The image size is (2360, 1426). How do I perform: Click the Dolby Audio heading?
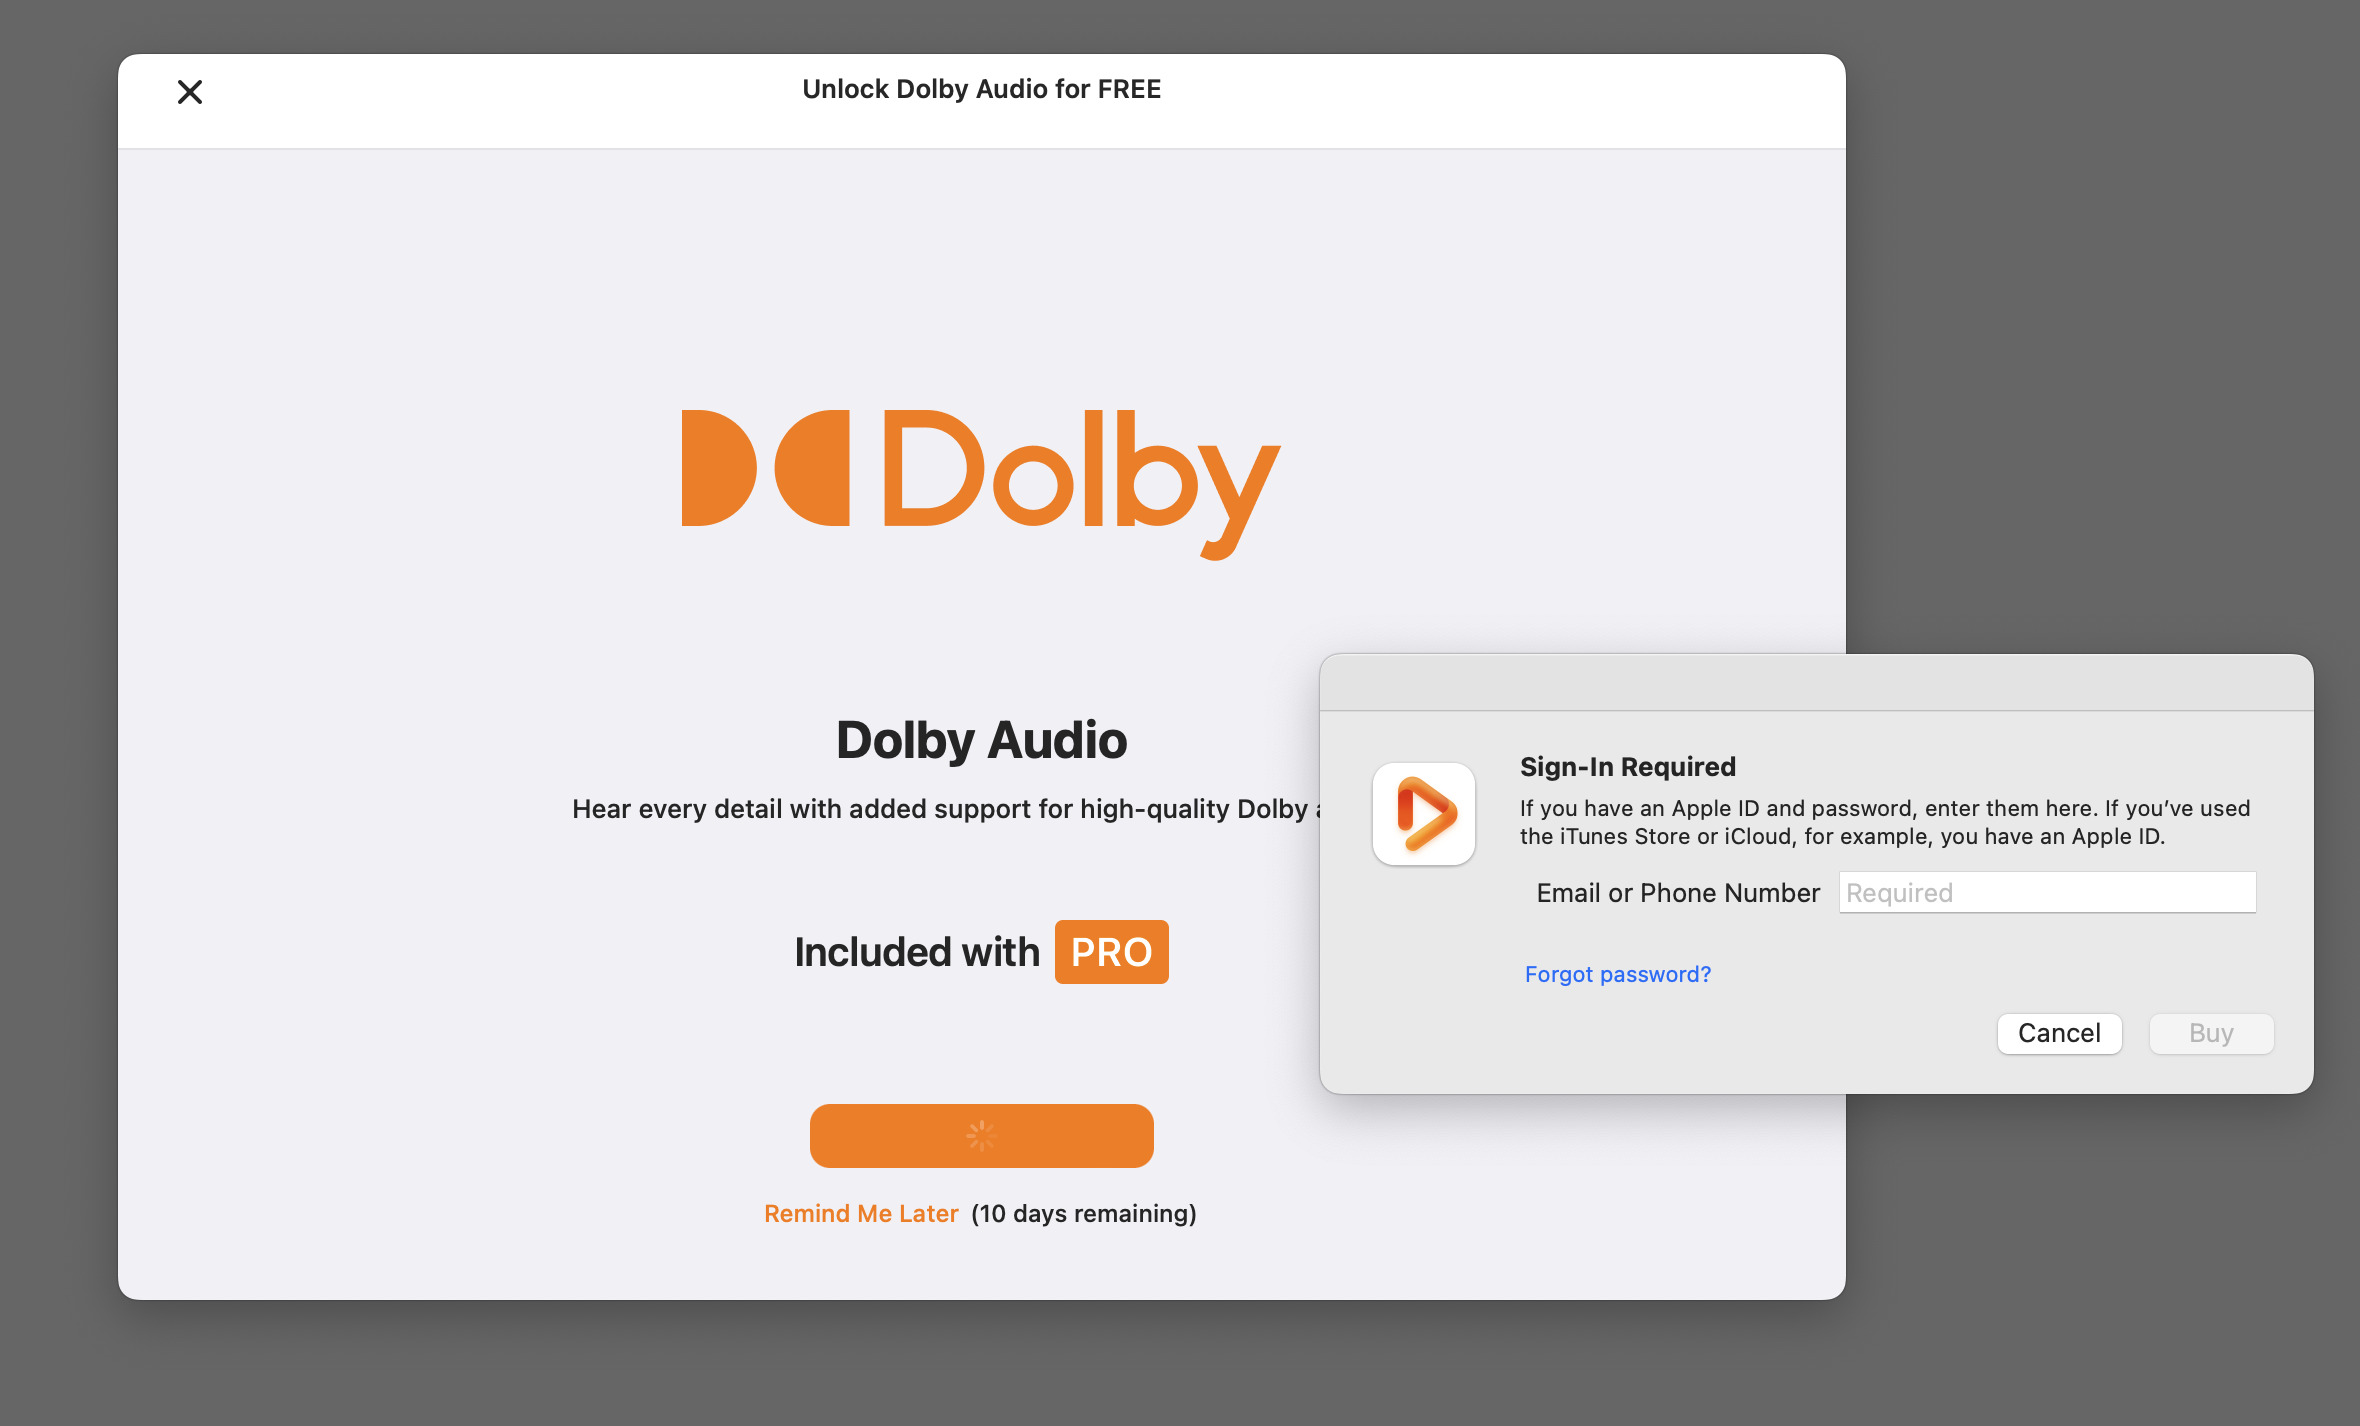click(x=981, y=740)
